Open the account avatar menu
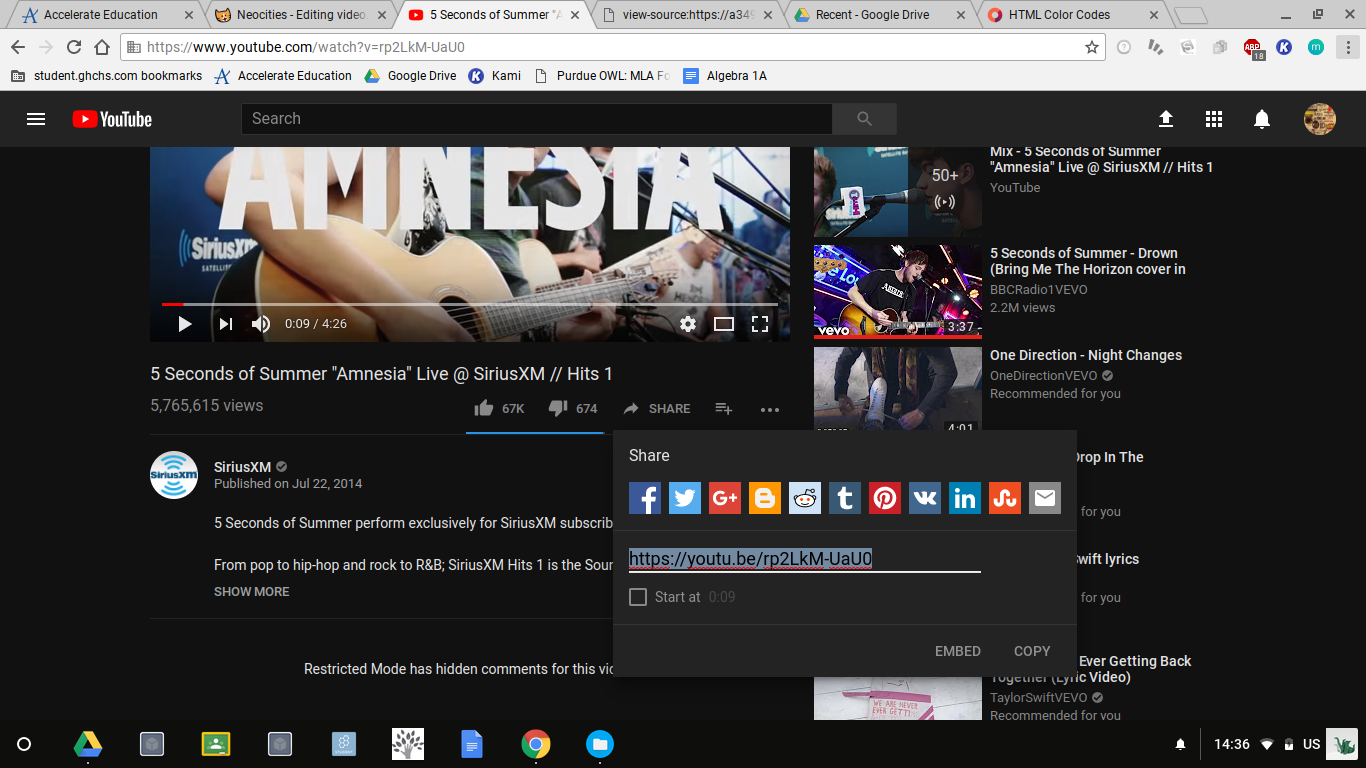The width and height of the screenshot is (1366, 768). tap(1320, 119)
